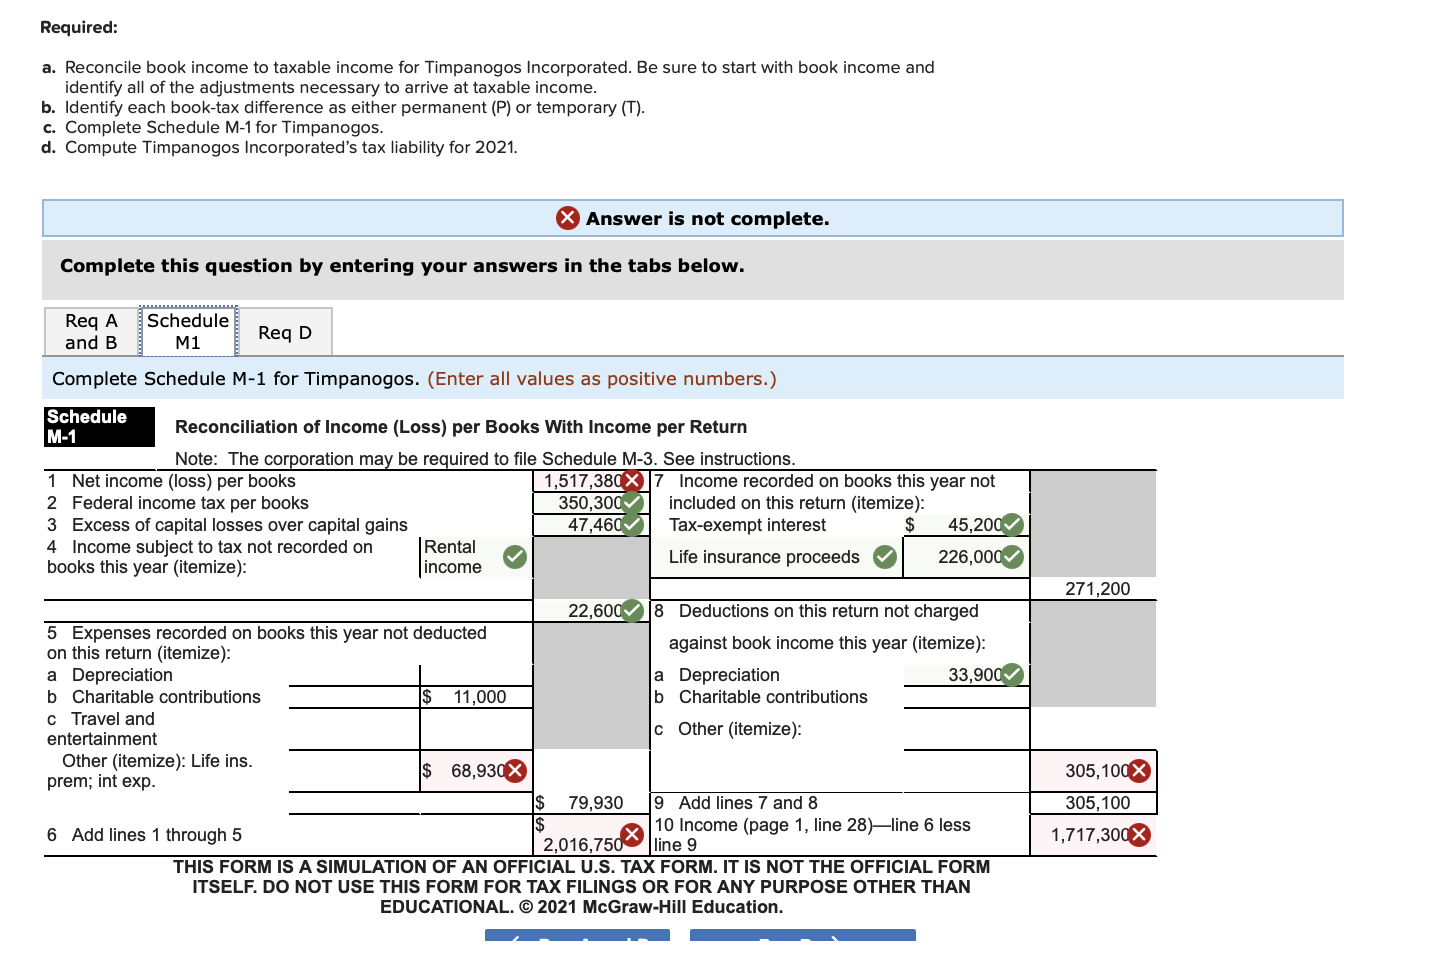Screen dimensions: 1448x980
Task: Edit line 8 total field 305,100
Action: pos(1094,771)
